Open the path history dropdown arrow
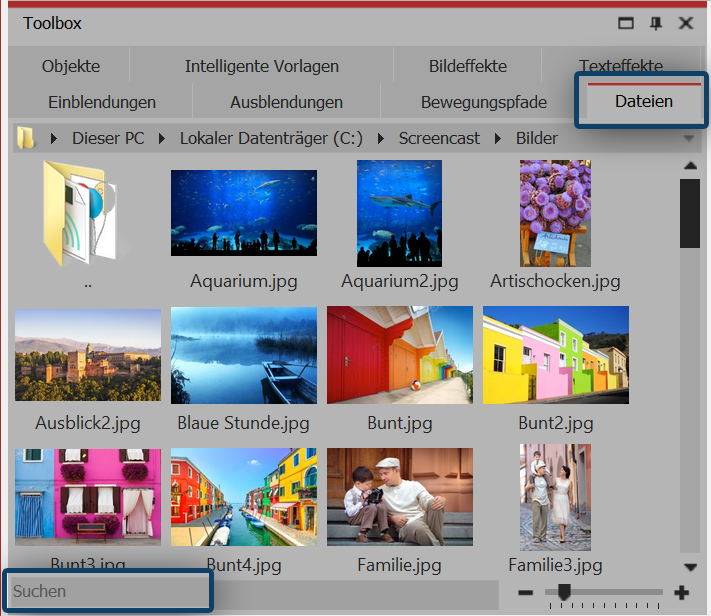Screen dimensions: 711x616 [689, 138]
